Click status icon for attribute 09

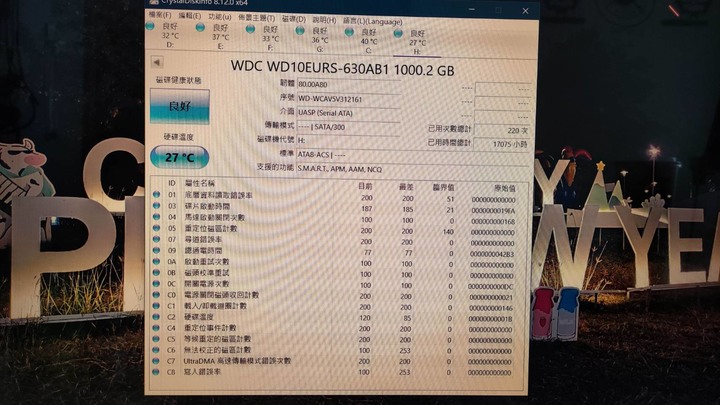coord(157,250)
